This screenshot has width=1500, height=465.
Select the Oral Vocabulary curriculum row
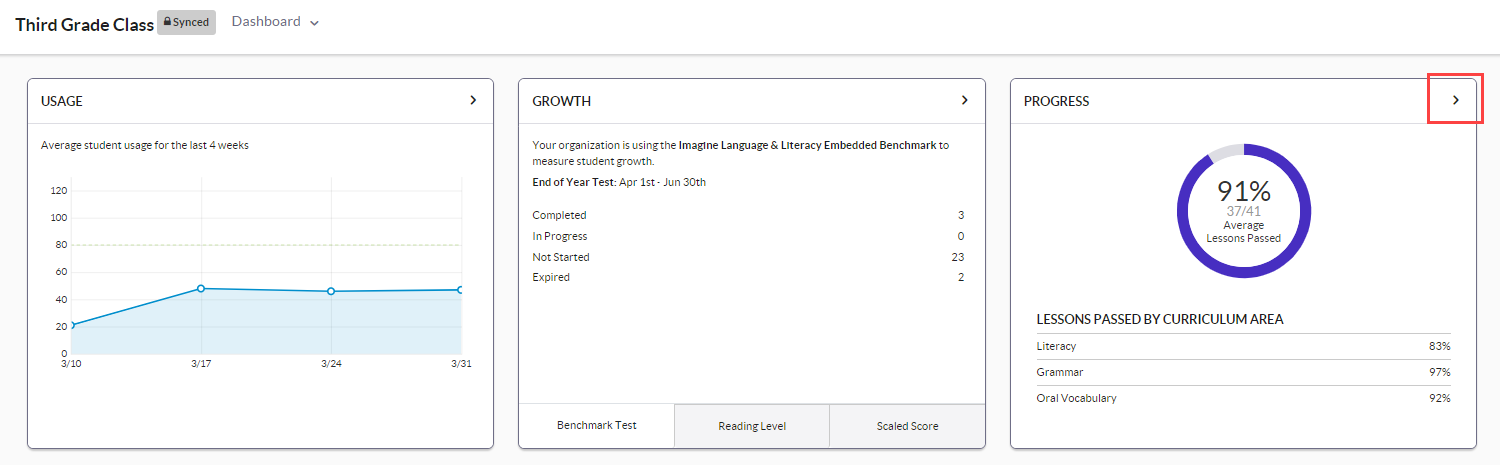tap(1243, 398)
